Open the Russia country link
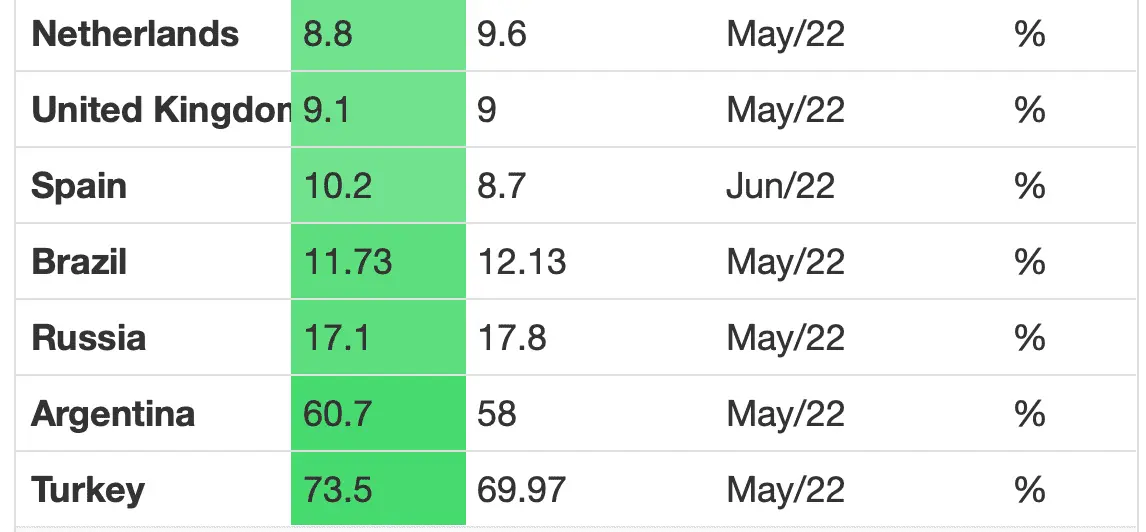The image size is (1146, 532). (88, 338)
